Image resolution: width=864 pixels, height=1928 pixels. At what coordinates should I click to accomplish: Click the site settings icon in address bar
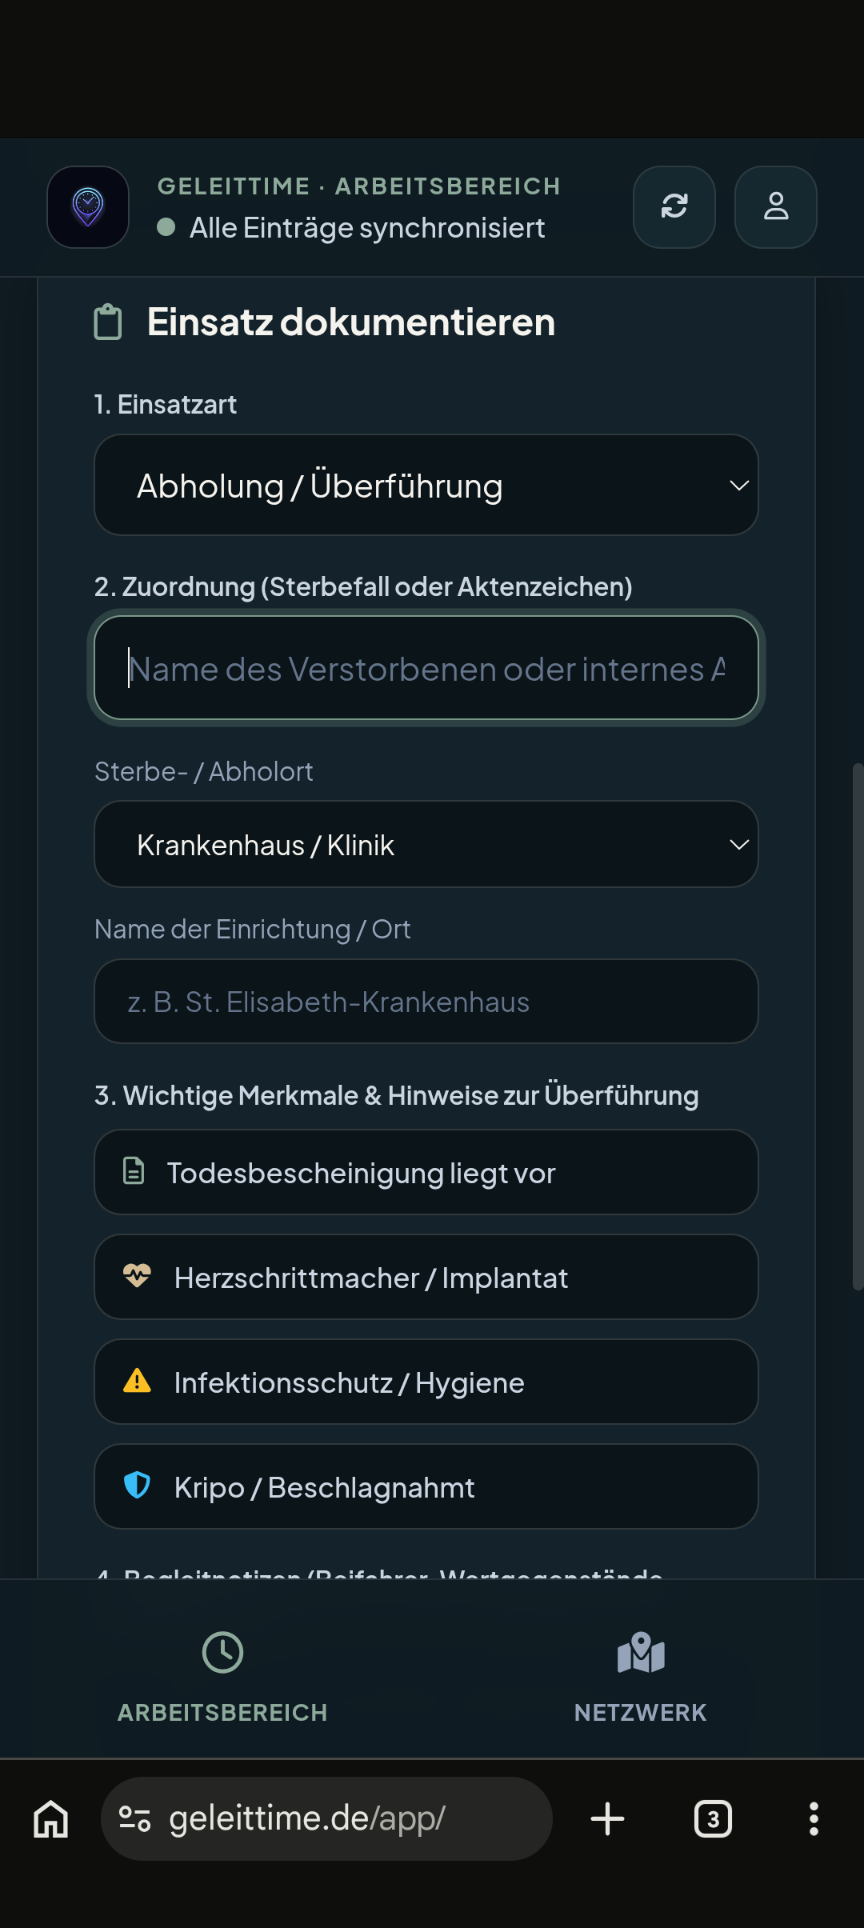135,1818
